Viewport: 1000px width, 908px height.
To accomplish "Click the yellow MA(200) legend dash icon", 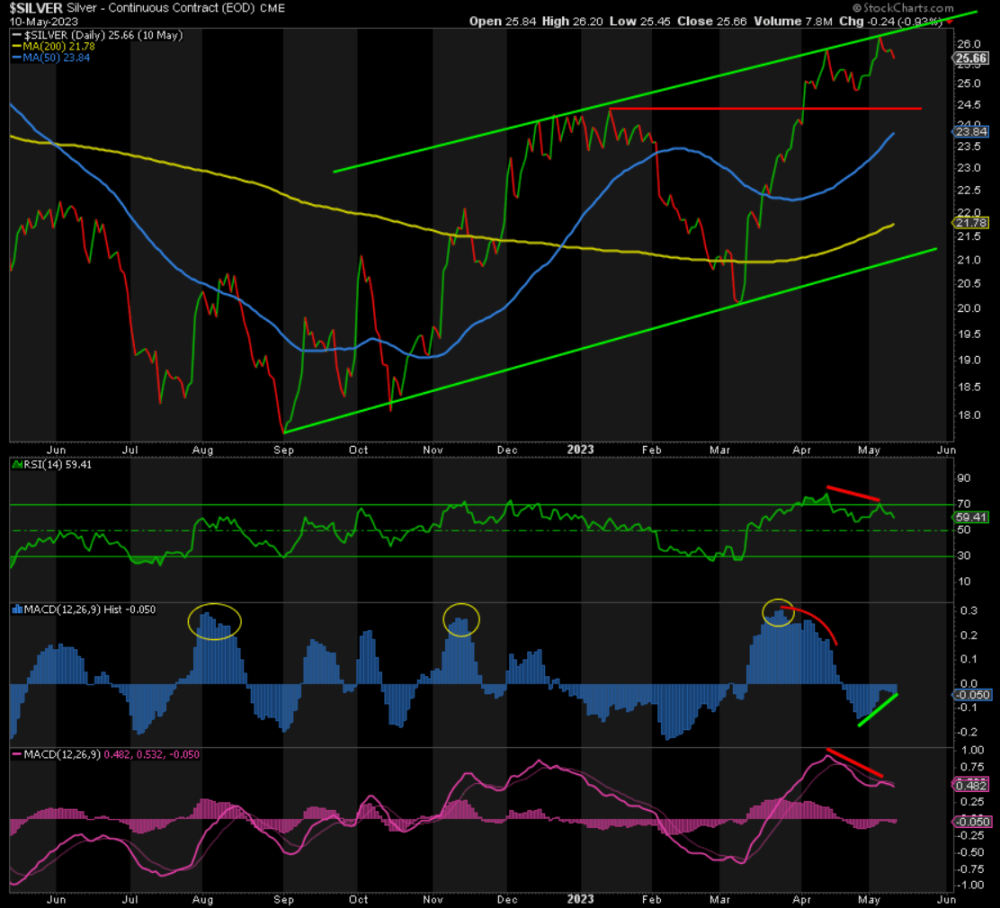I will pyautogui.click(x=16, y=46).
